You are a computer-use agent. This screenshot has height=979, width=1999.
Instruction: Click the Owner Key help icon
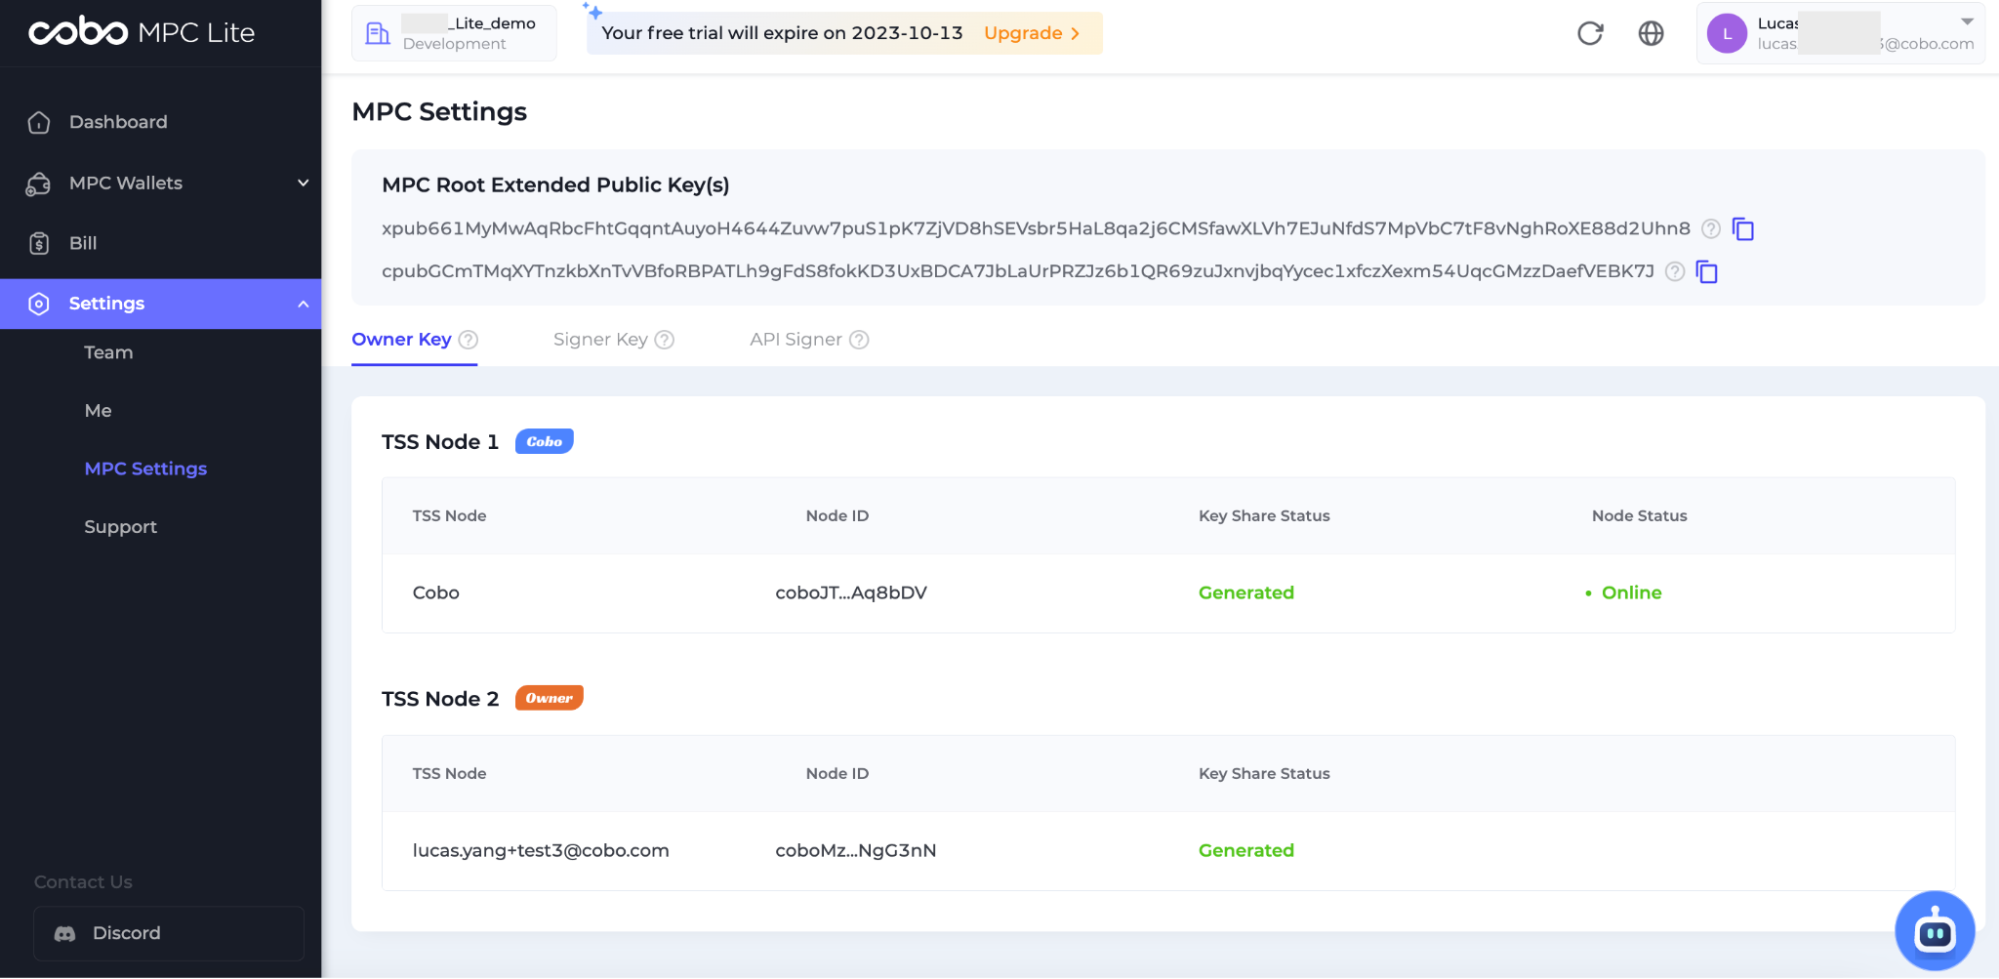pyautogui.click(x=468, y=340)
